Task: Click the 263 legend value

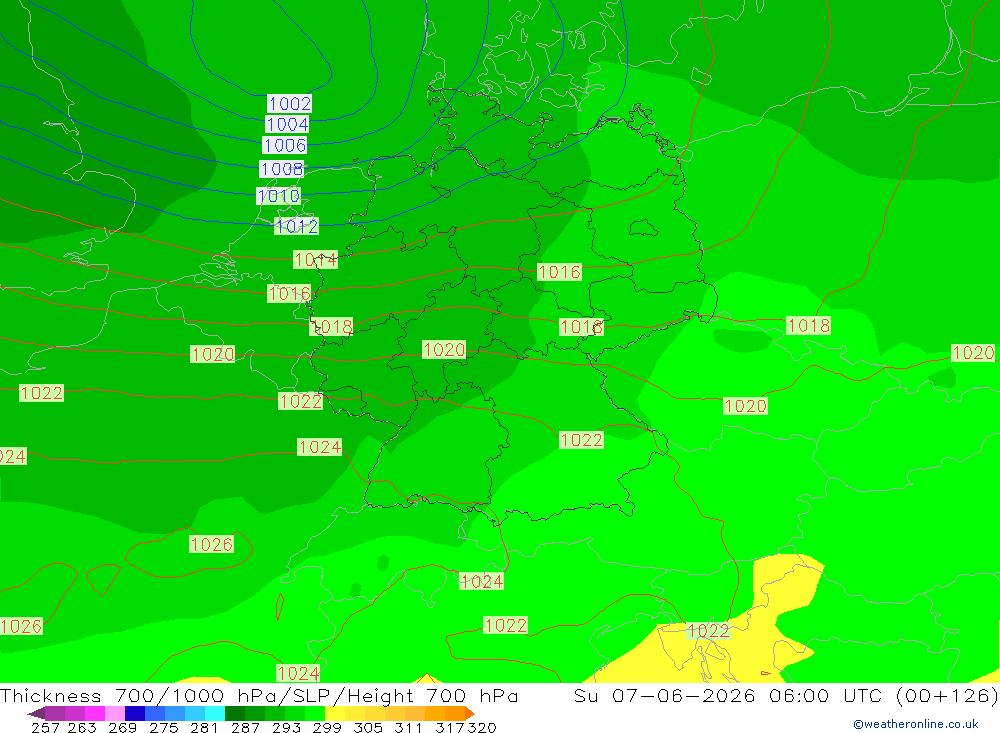Action: tap(82, 727)
